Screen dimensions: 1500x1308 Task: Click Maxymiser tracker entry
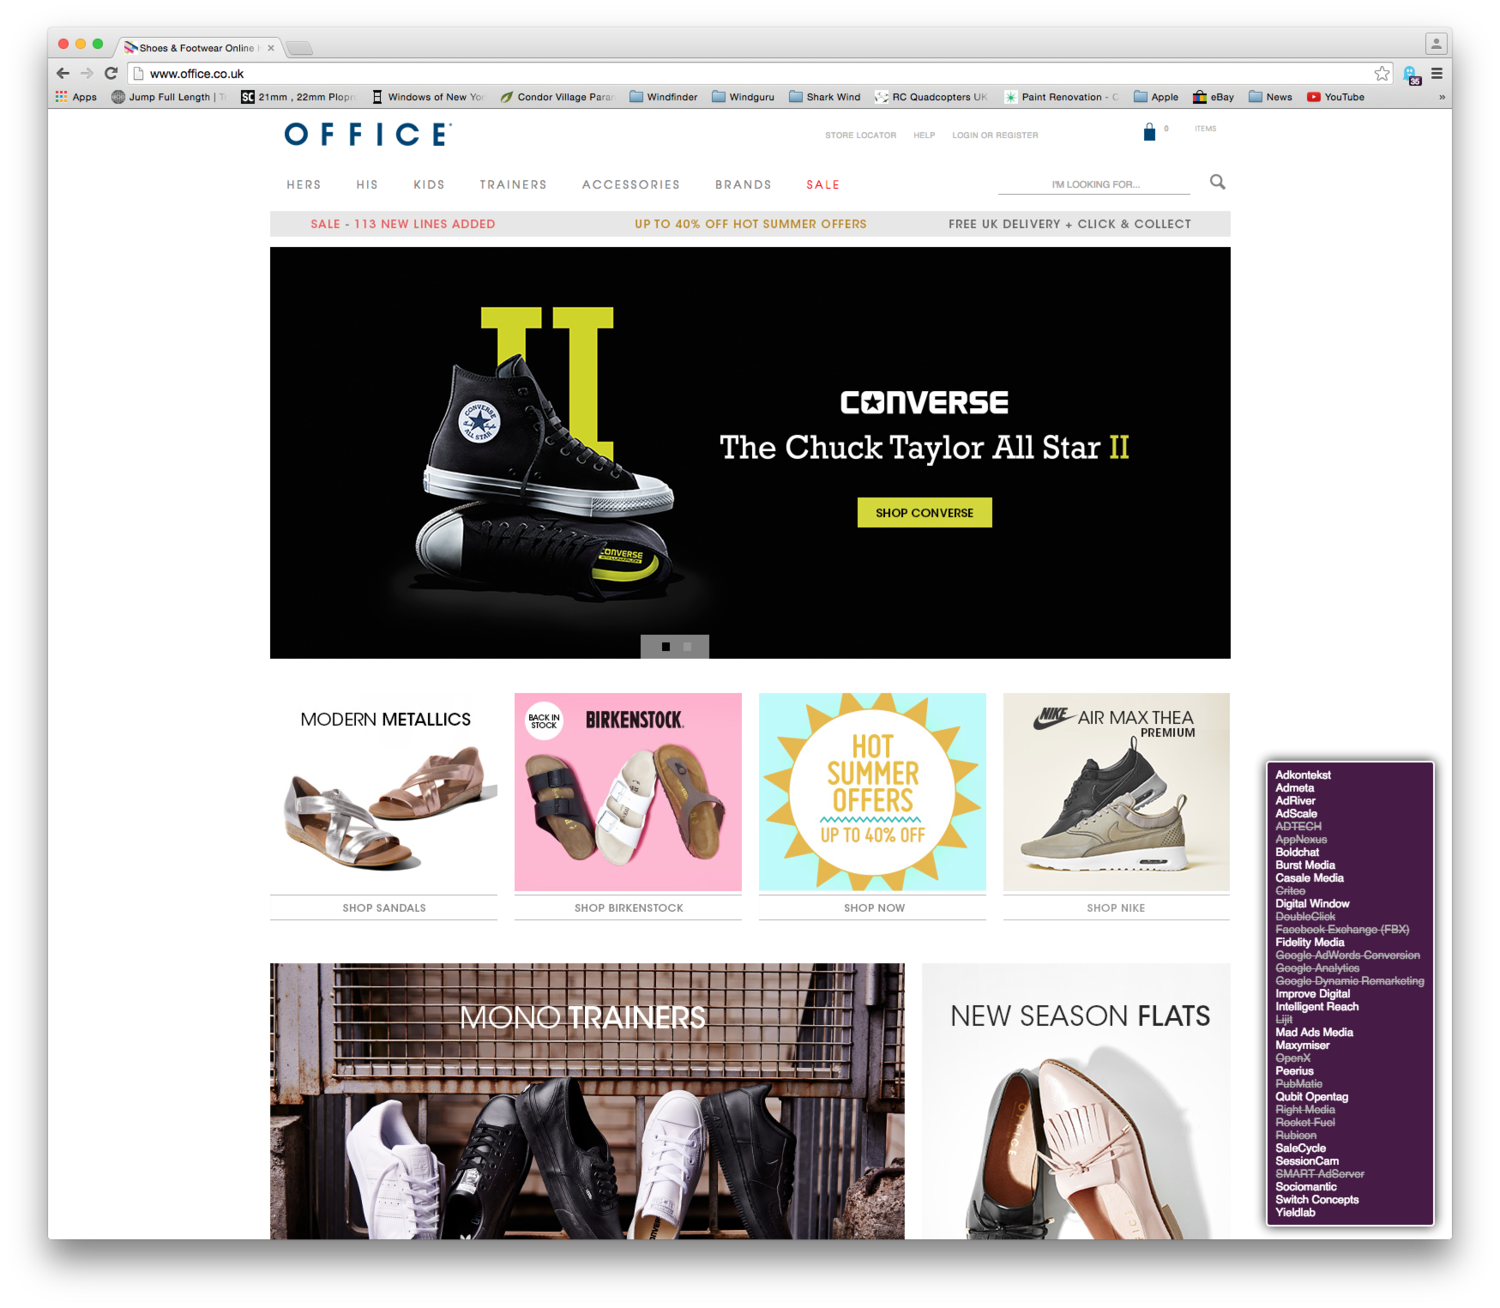pyautogui.click(x=1302, y=1045)
